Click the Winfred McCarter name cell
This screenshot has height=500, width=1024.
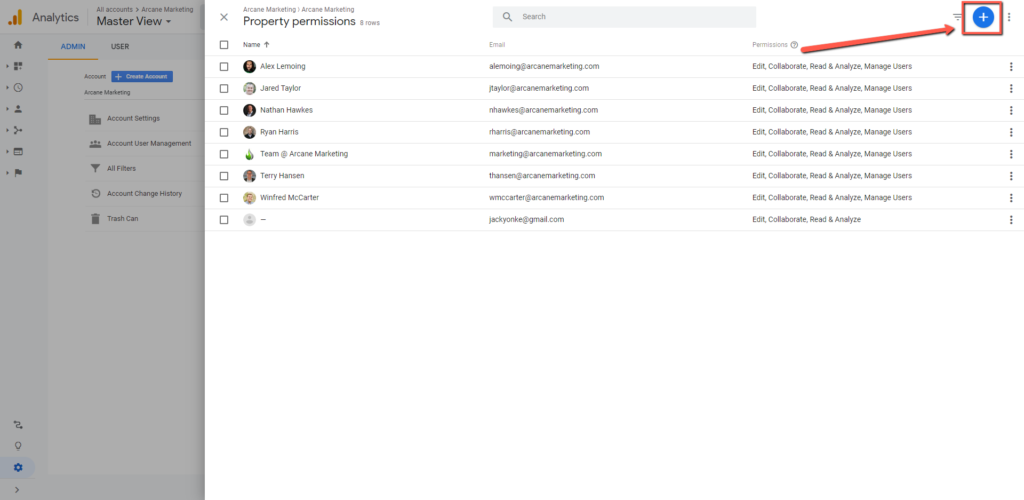289,198
